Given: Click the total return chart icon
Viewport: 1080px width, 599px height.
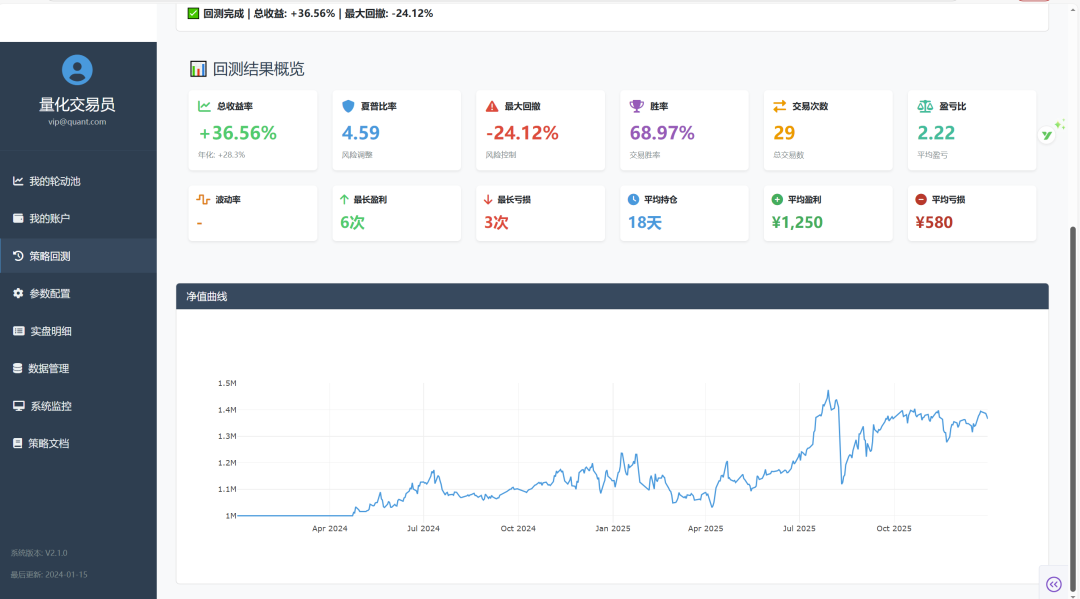Looking at the screenshot, I should click(x=204, y=106).
